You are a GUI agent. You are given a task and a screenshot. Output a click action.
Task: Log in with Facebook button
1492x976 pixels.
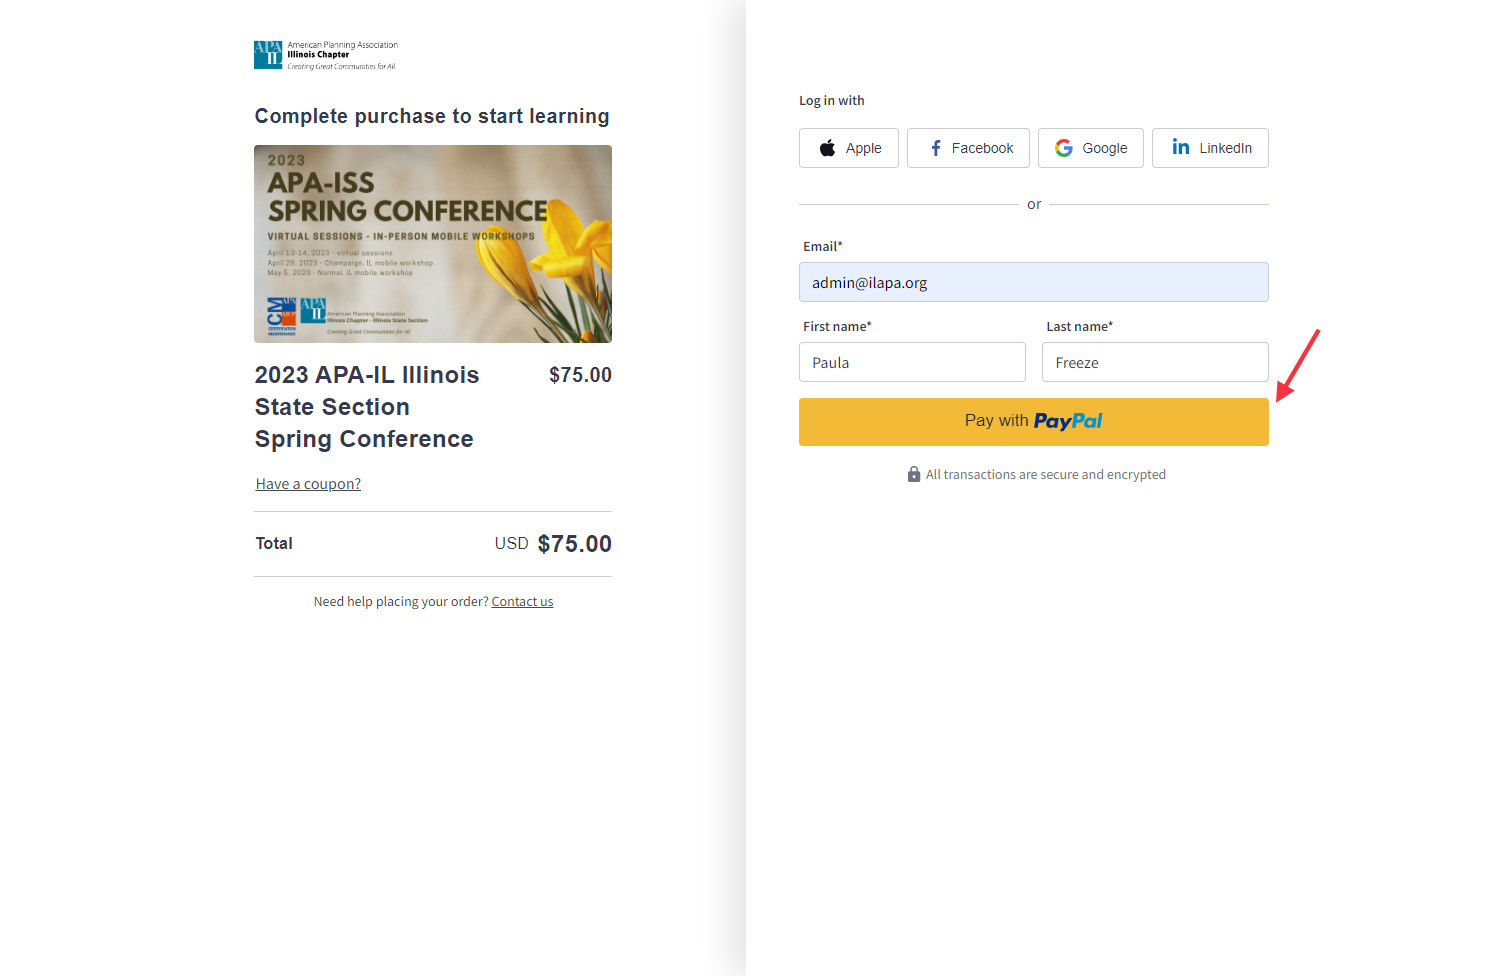[968, 148]
